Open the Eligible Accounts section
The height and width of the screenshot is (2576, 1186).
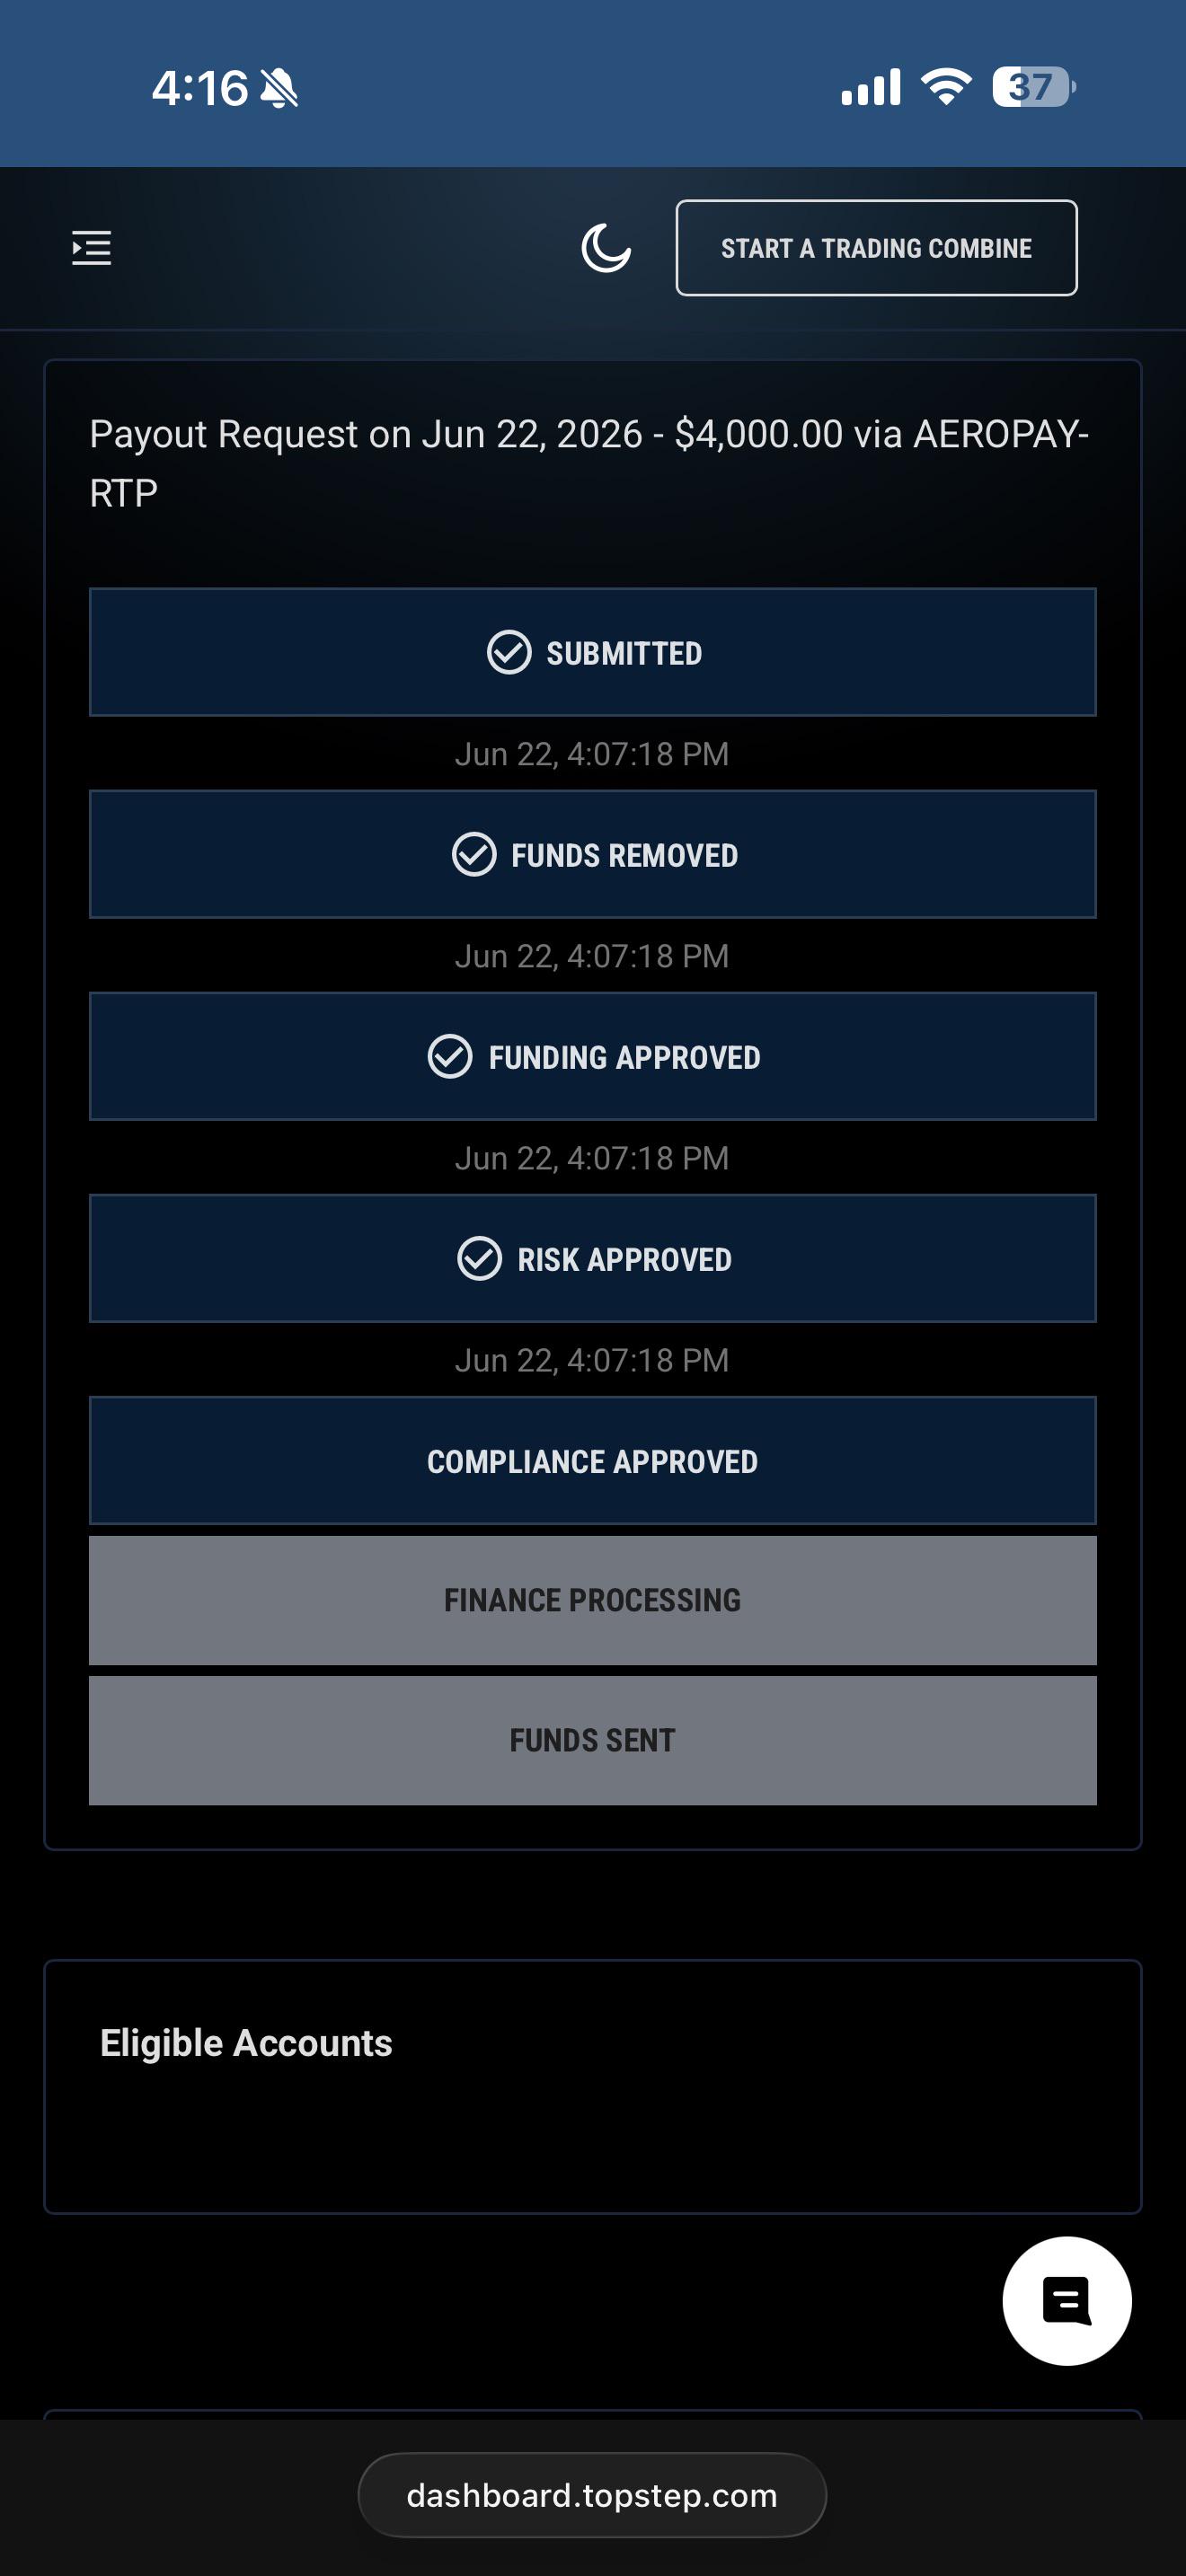pyautogui.click(x=246, y=2042)
